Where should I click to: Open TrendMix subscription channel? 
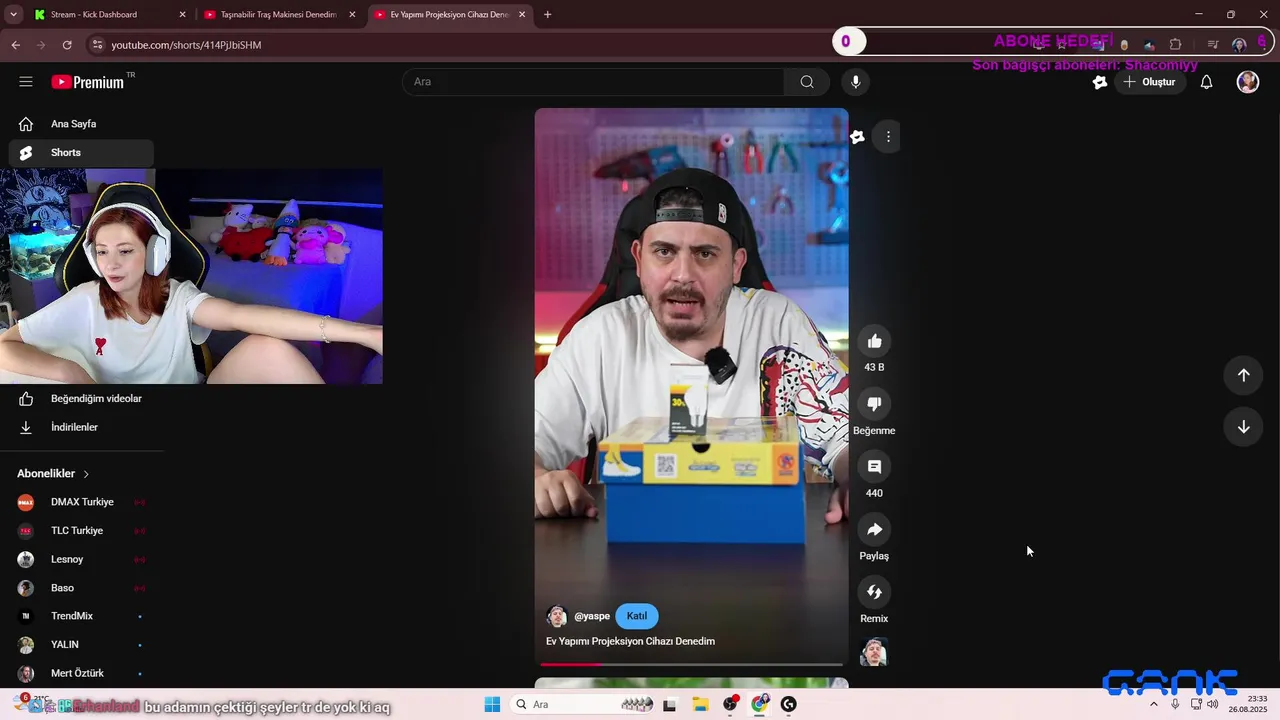(80, 616)
